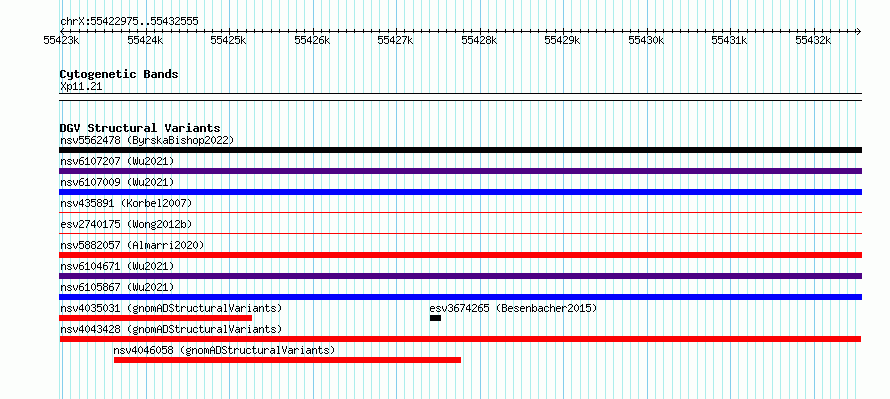Viewport: 890px width, 399px height.
Task: Open the nsv6107207 (Wu2021) label
Action: [117, 161]
